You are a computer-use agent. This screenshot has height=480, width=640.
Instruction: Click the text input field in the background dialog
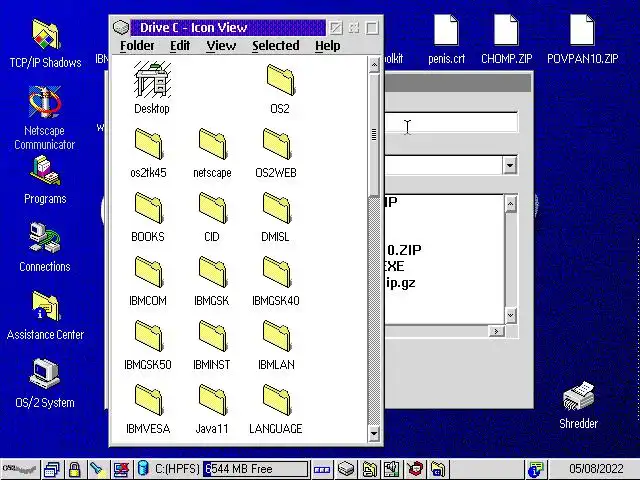451,122
